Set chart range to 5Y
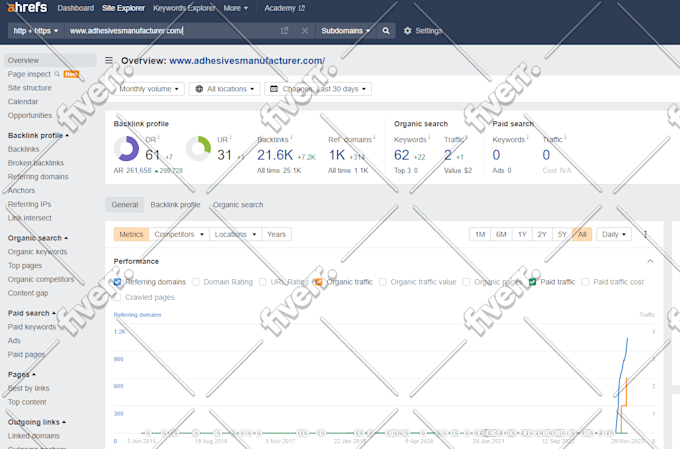The image size is (680, 449). (x=562, y=234)
